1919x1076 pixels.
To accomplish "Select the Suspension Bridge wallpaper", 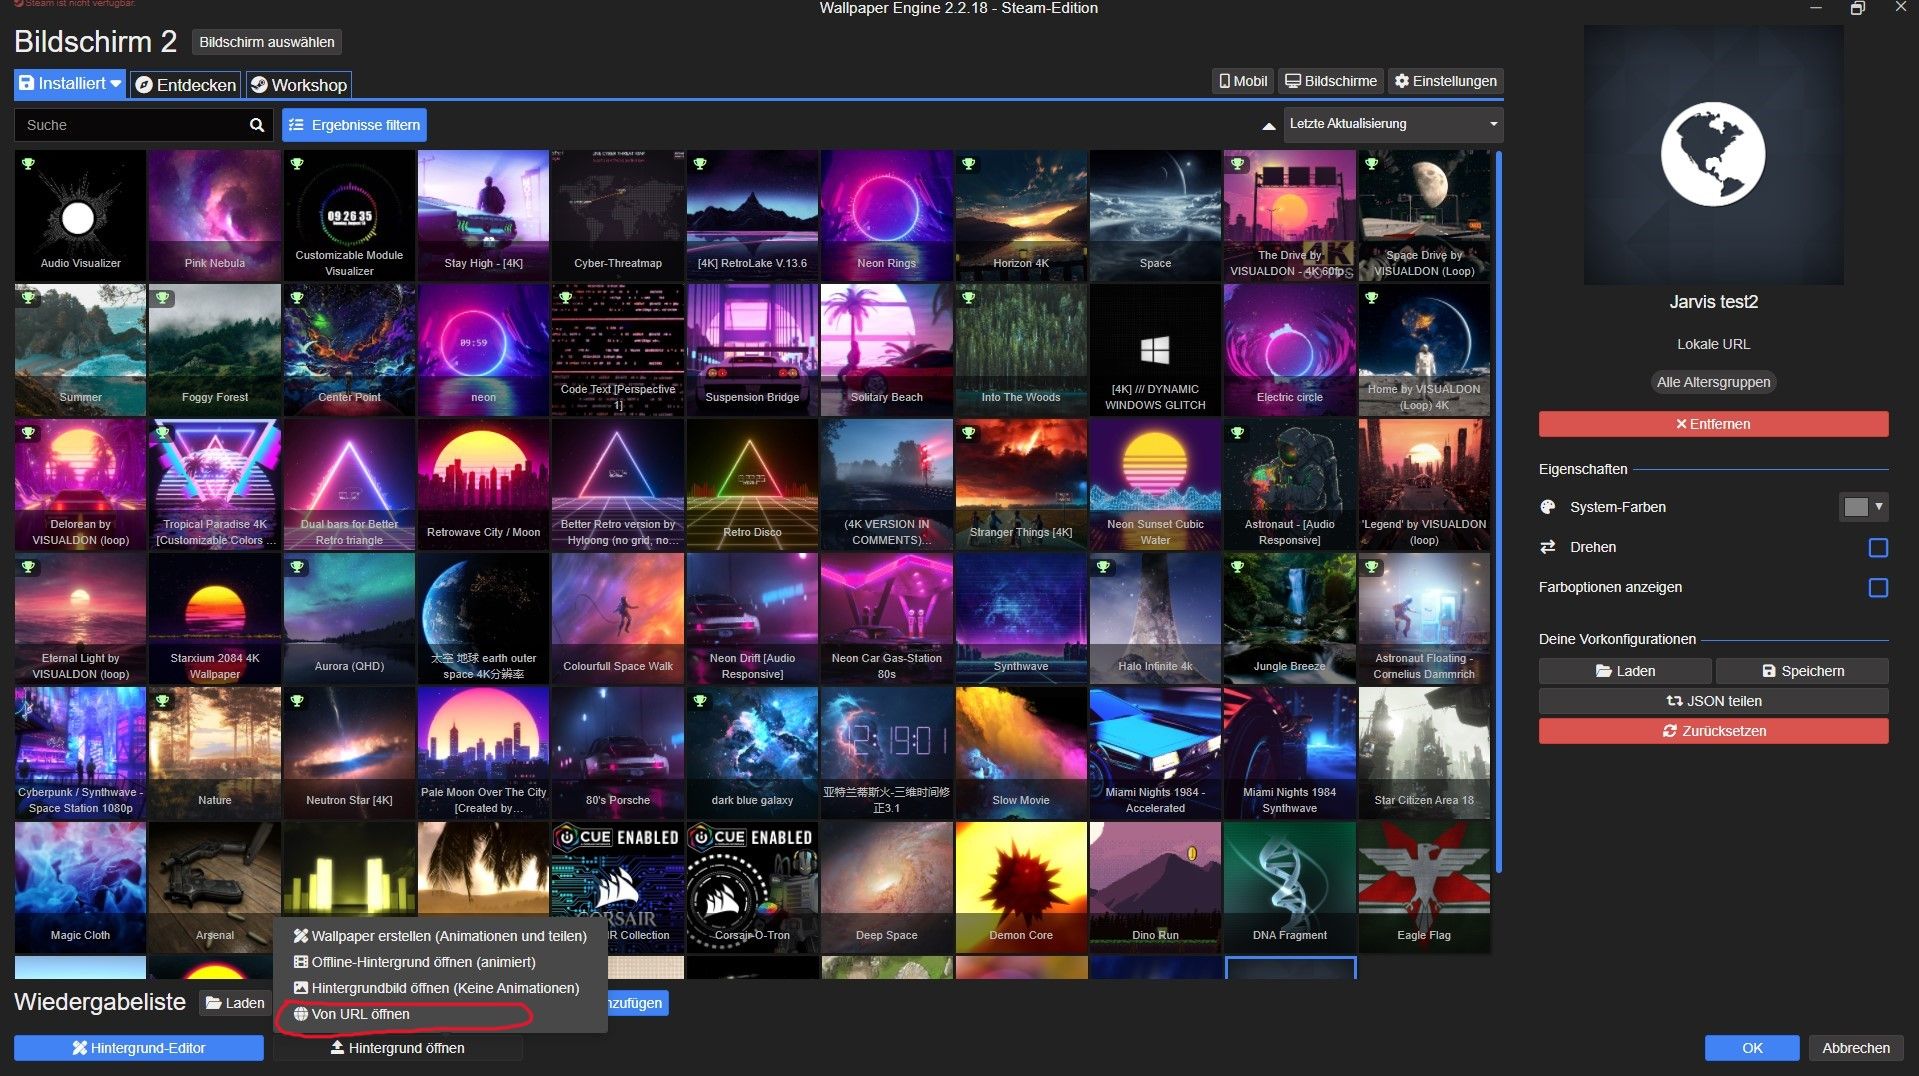I will point(752,350).
